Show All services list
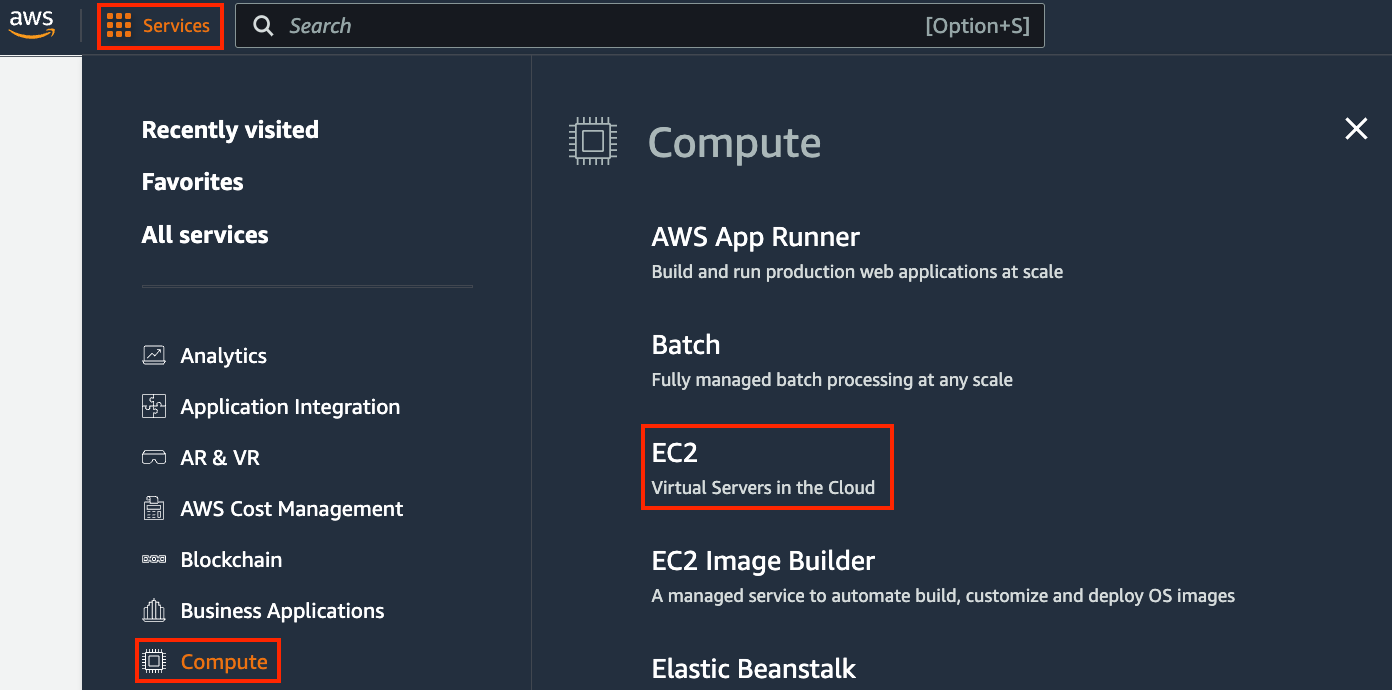1392x690 pixels. (x=205, y=235)
